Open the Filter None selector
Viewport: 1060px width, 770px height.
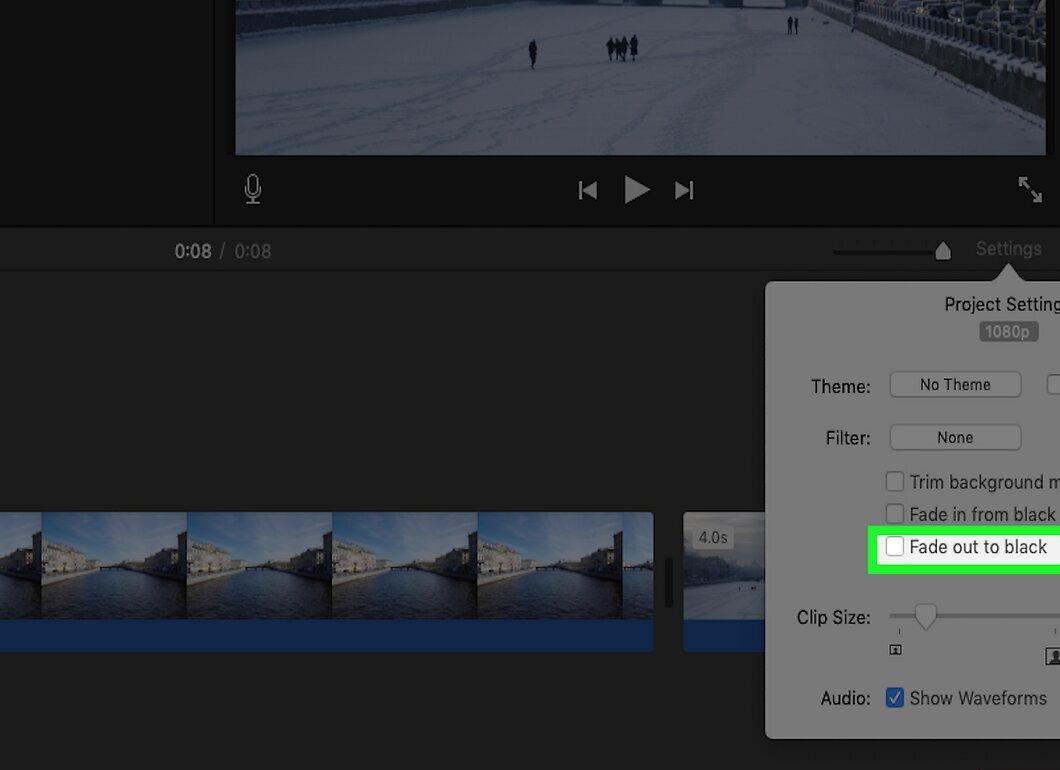pyautogui.click(x=955, y=437)
